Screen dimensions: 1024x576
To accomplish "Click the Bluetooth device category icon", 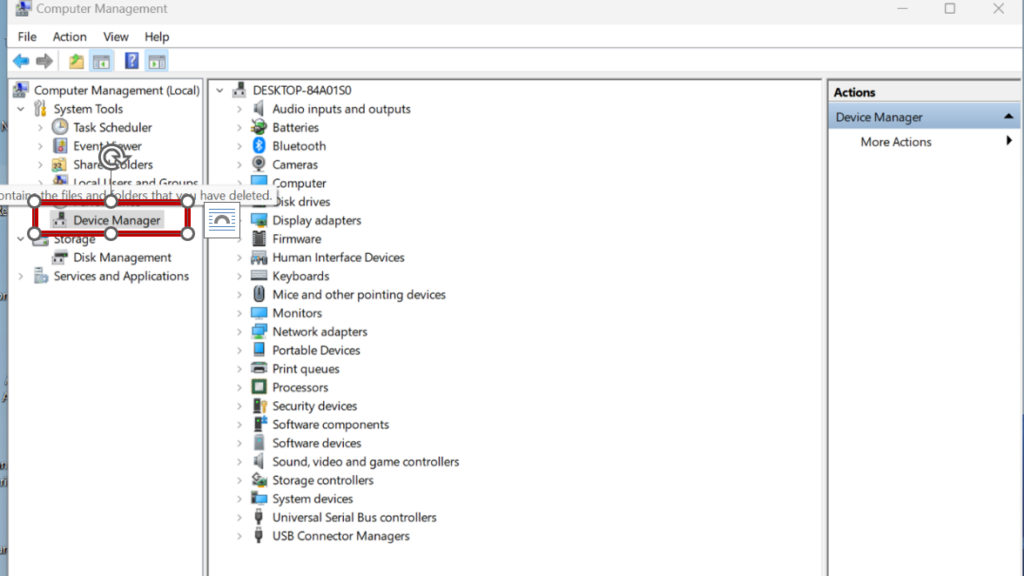I will pos(259,146).
